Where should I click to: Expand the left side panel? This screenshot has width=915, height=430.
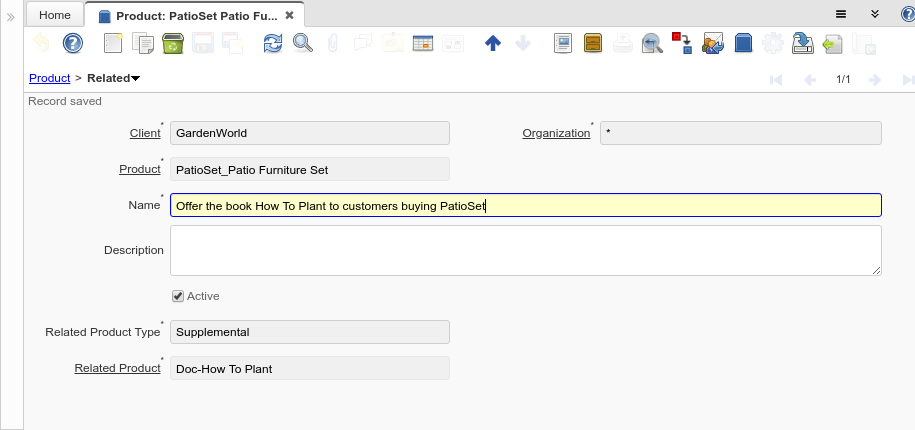pyautogui.click(x=11, y=17)
